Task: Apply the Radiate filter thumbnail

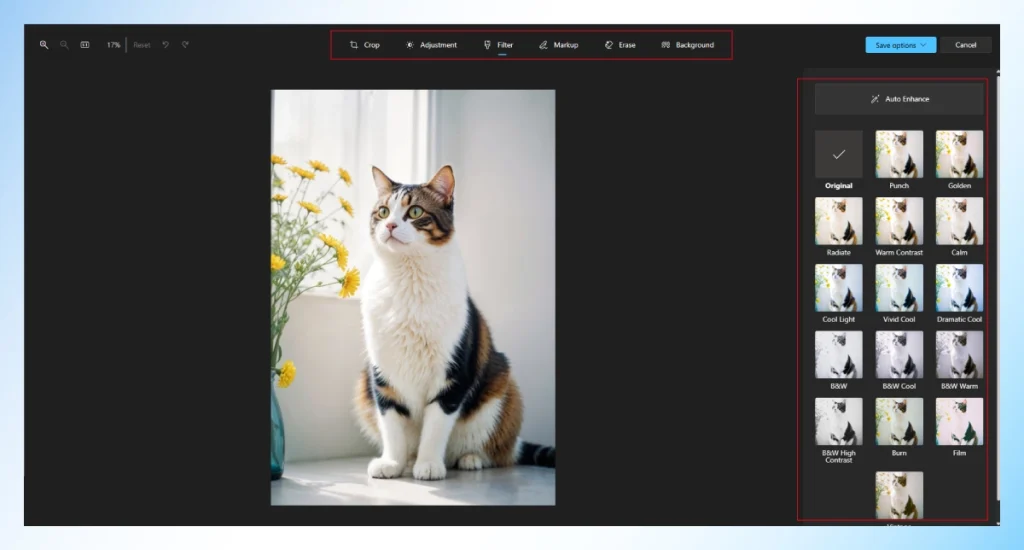Action: point(839,221)
